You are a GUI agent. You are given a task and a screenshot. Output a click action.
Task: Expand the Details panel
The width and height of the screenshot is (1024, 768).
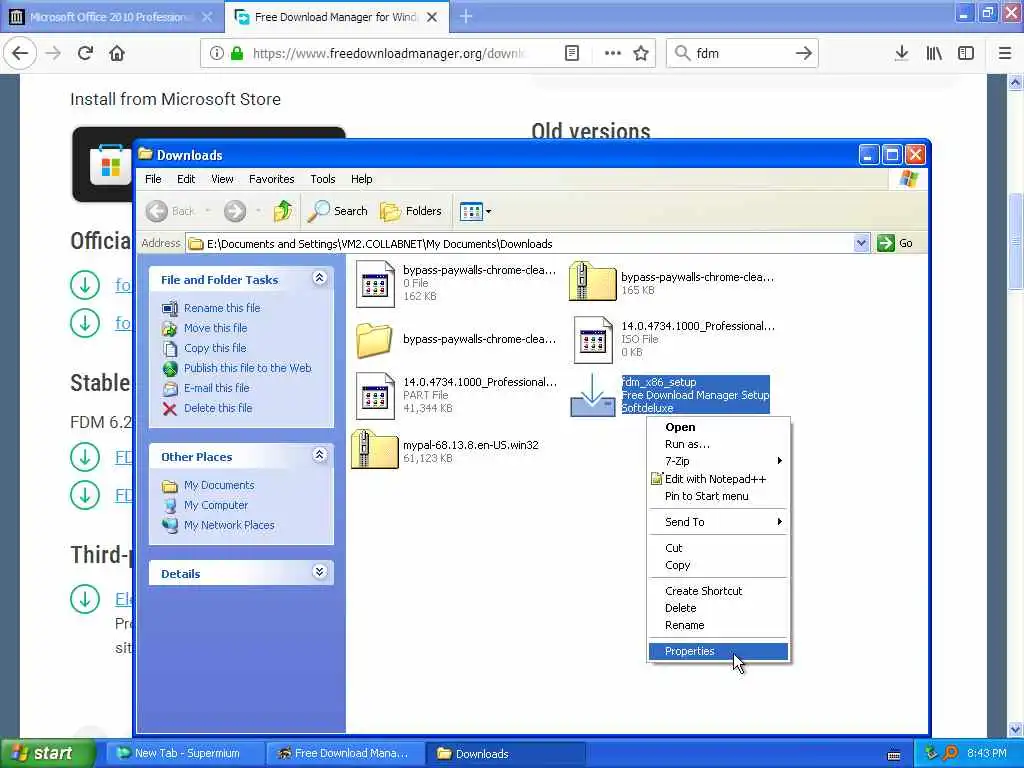(x=319, y=572)
